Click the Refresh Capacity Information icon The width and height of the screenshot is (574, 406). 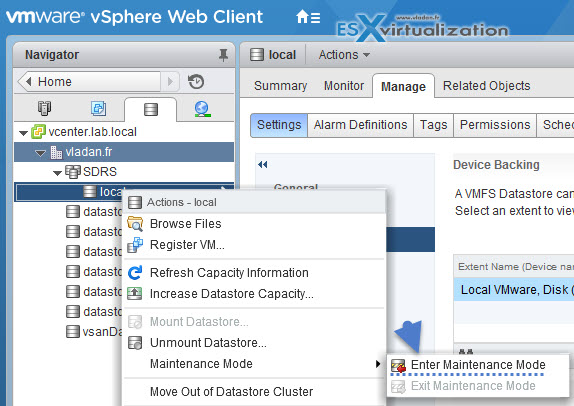tap(135, 273)
